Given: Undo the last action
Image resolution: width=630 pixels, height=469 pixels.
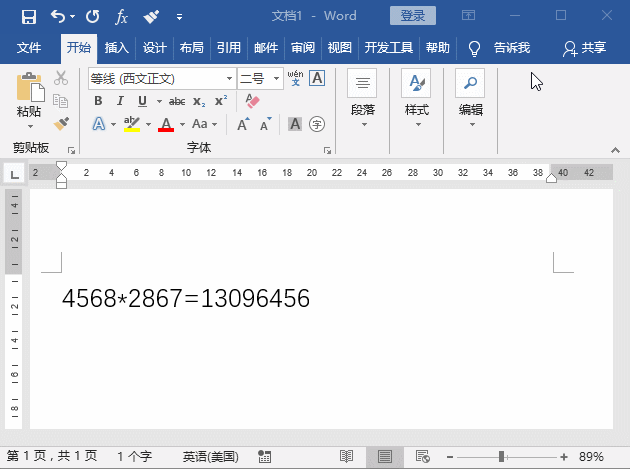Looking at the screenshot, I should (x=57, y=16).
